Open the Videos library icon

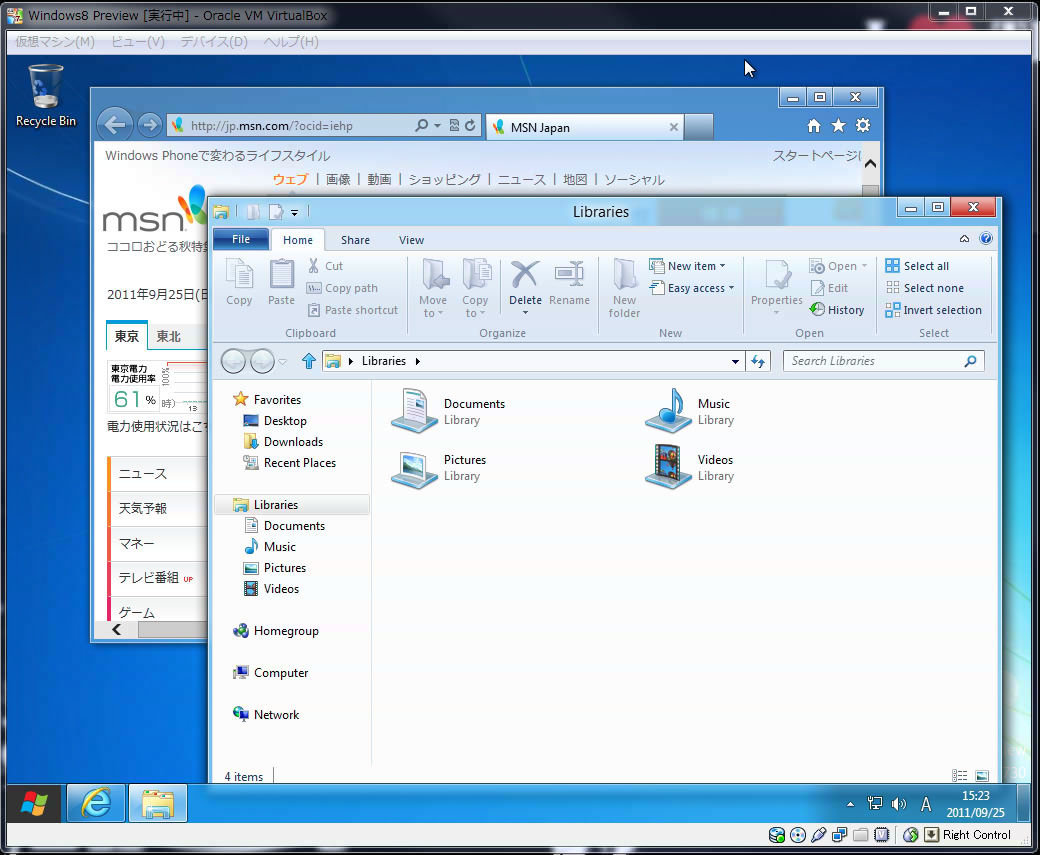click(669, 467)
